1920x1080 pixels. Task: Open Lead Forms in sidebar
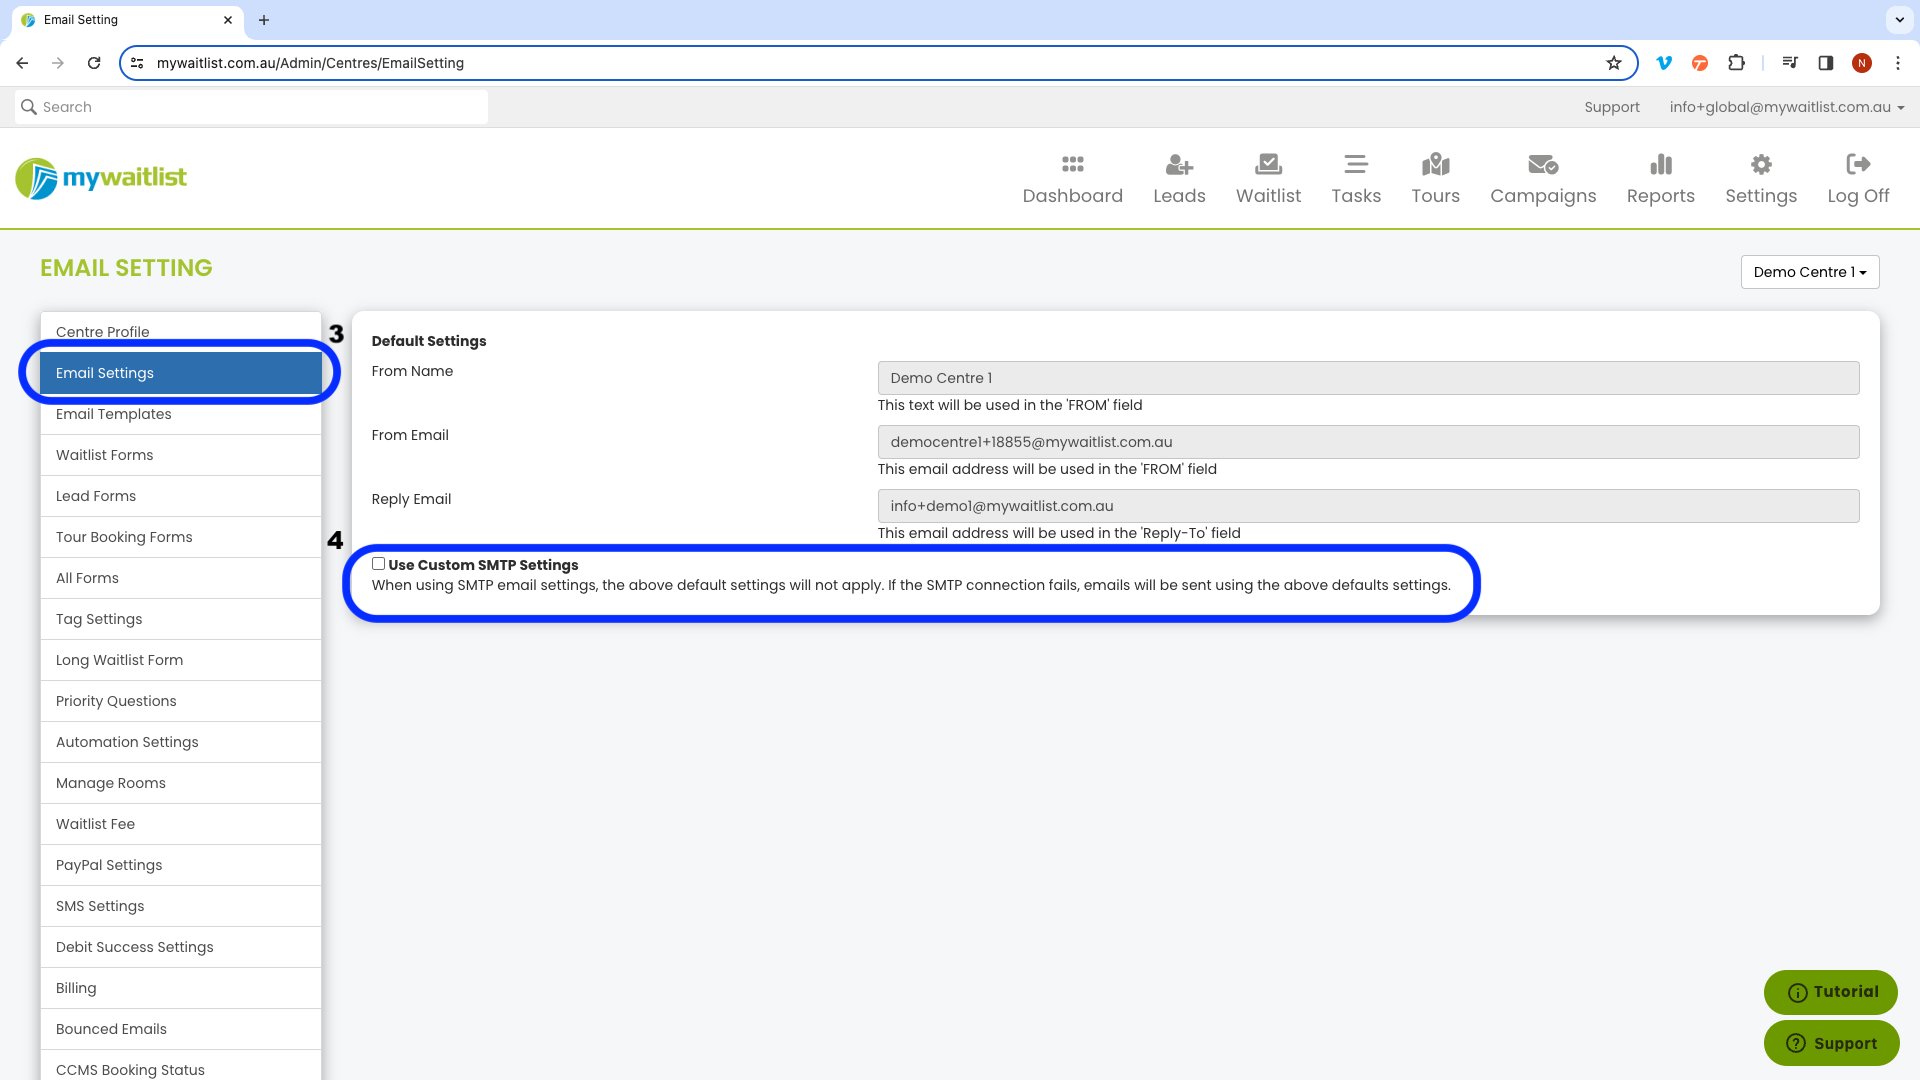click(x=181, y=496)
